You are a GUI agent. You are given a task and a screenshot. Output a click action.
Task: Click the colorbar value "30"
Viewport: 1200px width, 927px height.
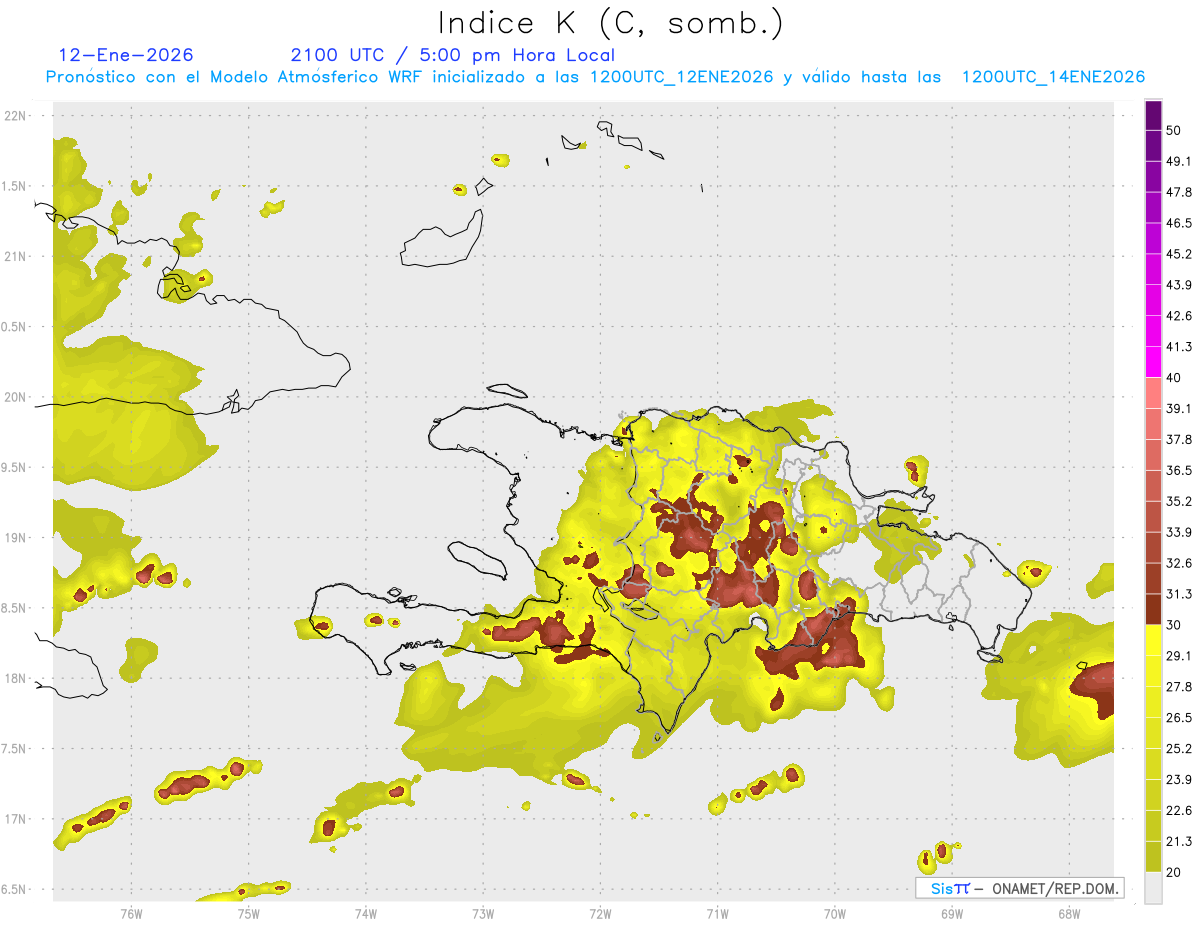pyautogui.click(x=1174, y=625)
